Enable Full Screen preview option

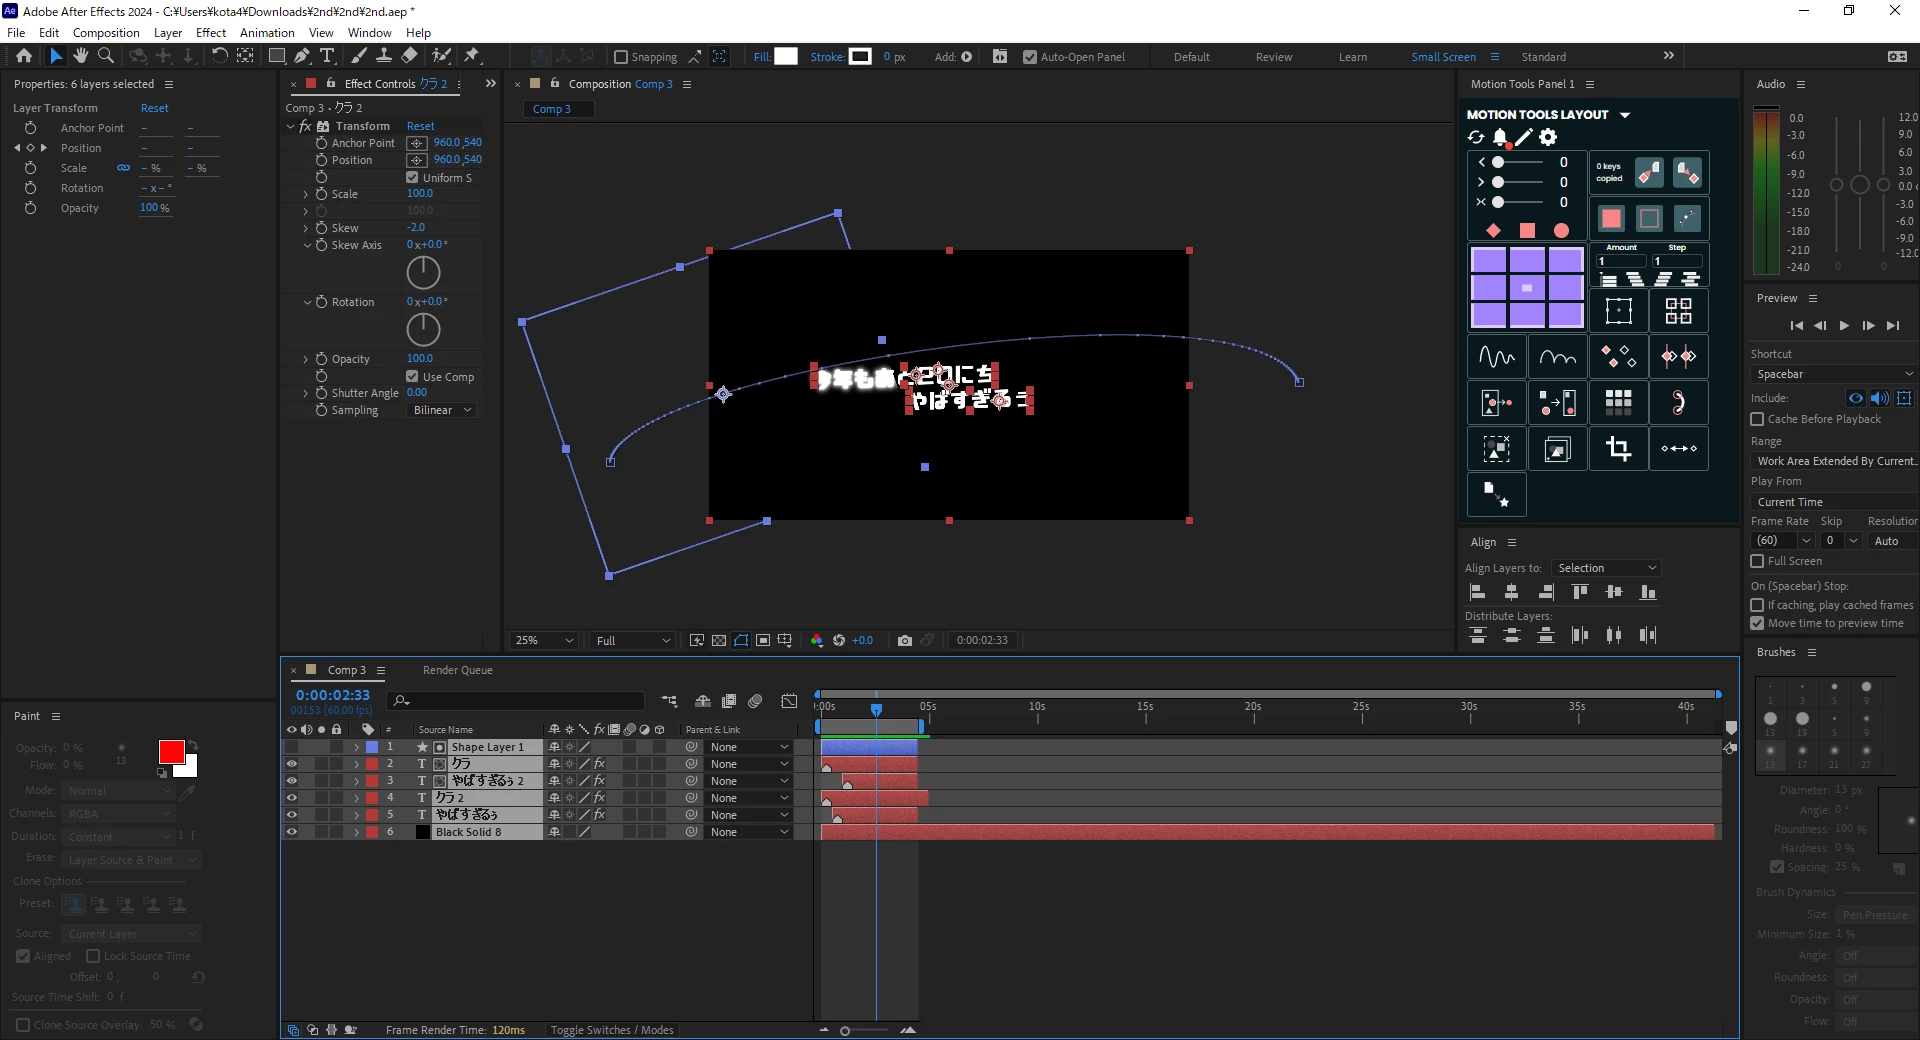[x=1757, y=562]
